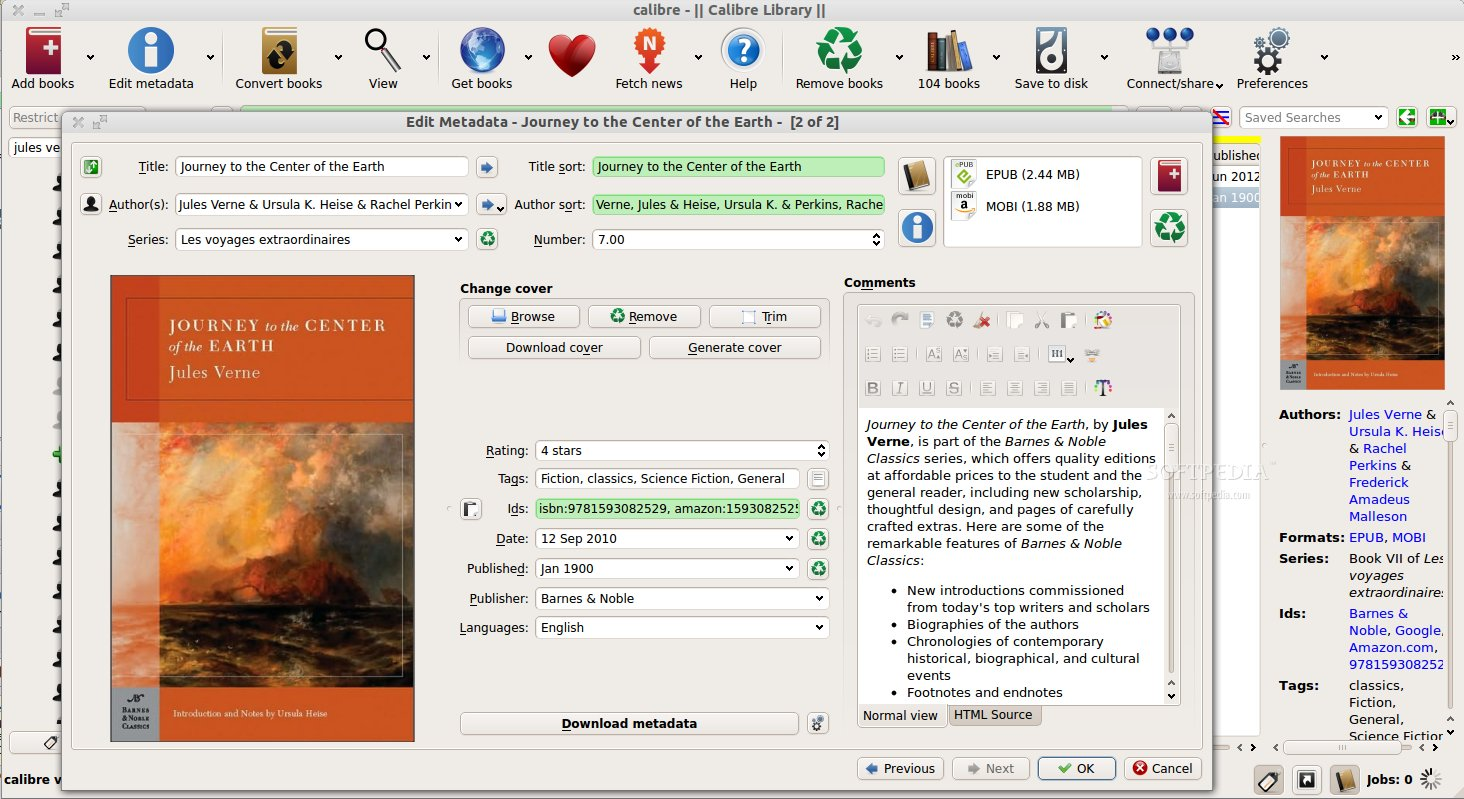The image size is (1464, 799).
Task: Toggle bold in comments editor
Action: click(x=873, y=388)
